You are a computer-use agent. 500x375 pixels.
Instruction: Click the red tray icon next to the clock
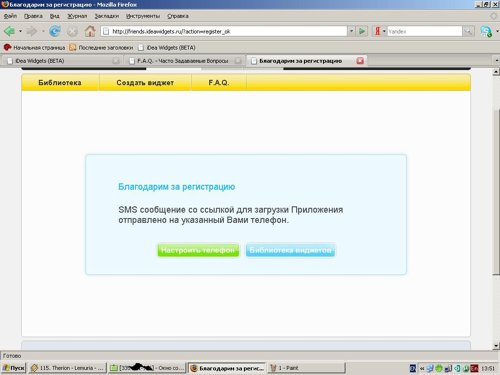(x=474, y=368)
